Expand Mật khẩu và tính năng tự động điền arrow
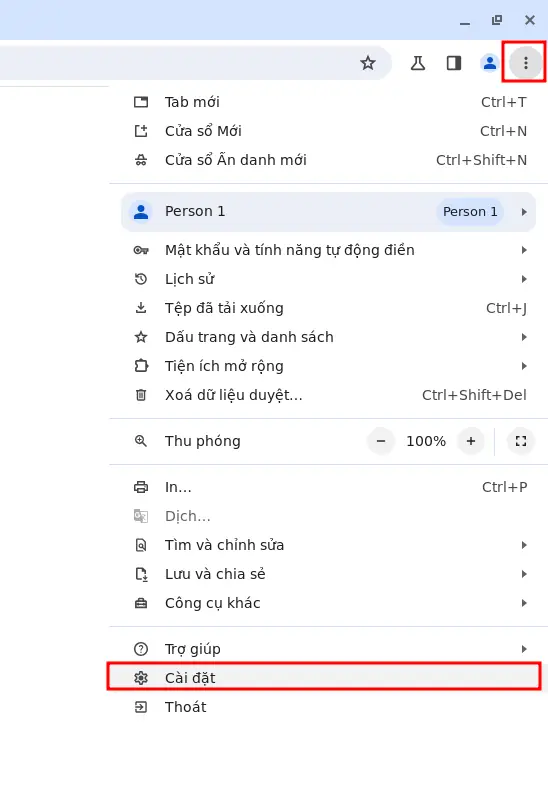 coord(524,250)
